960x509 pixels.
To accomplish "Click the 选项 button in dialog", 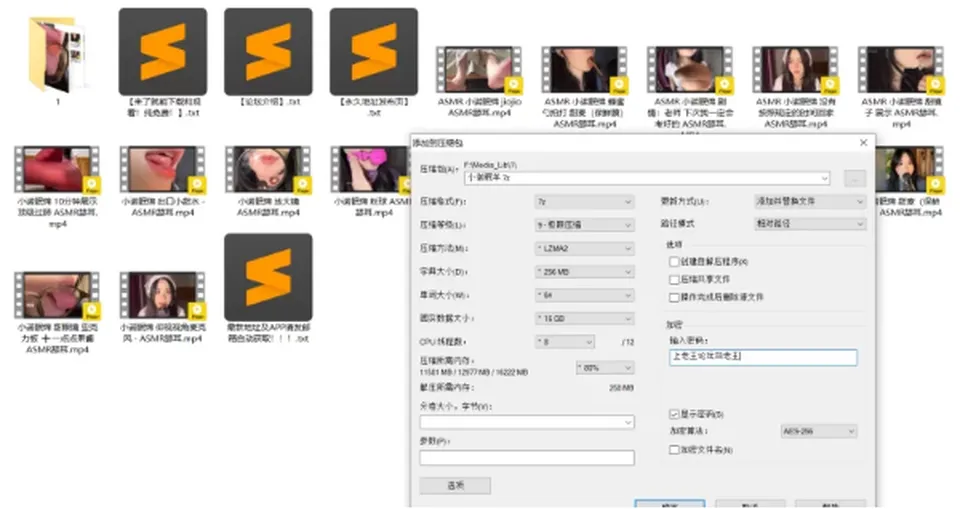I will [455, 485].
